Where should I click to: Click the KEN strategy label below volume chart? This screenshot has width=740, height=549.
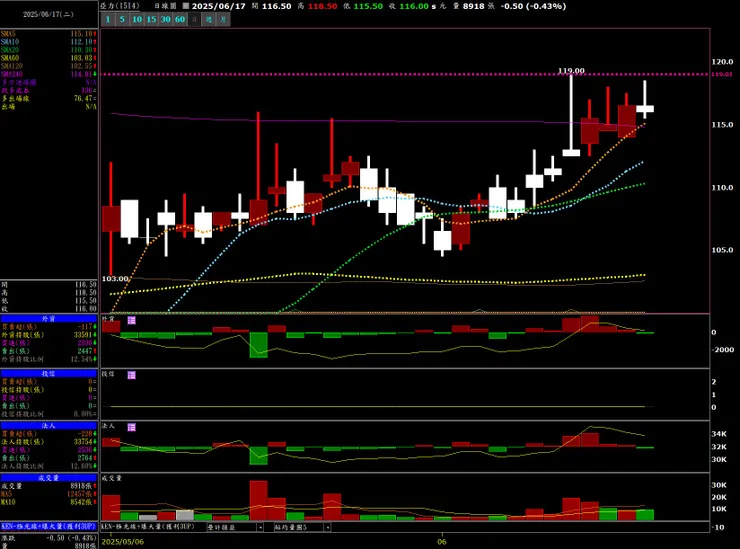[x=148, y=526]
